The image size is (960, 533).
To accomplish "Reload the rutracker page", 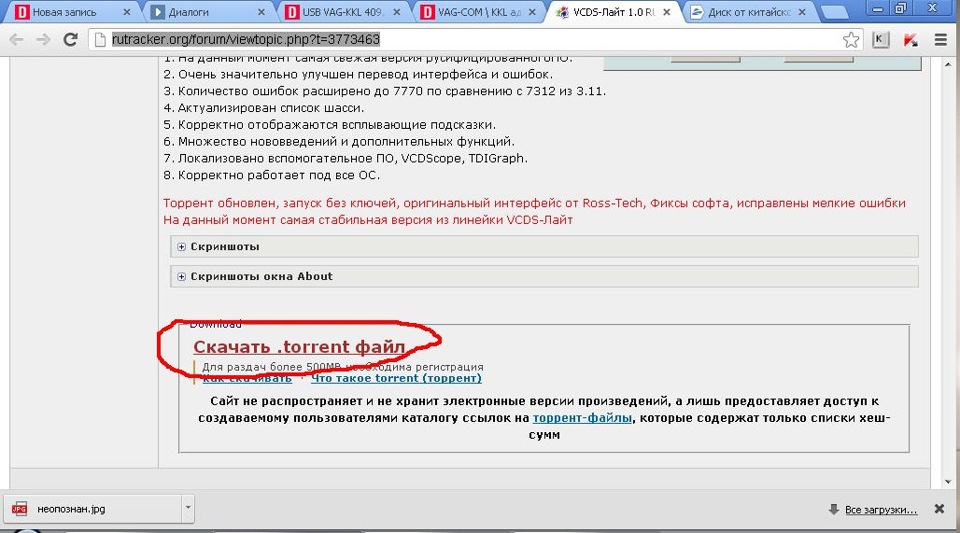I will [x=71, y=40].
